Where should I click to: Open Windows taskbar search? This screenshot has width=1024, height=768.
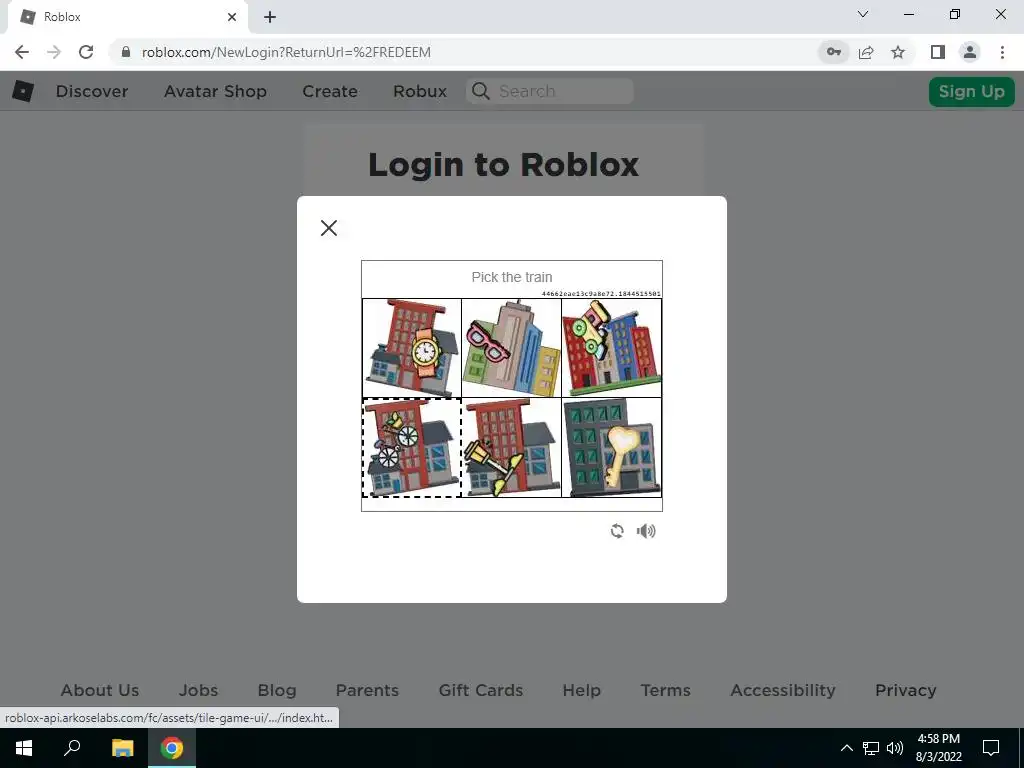[x=72, y=748]
